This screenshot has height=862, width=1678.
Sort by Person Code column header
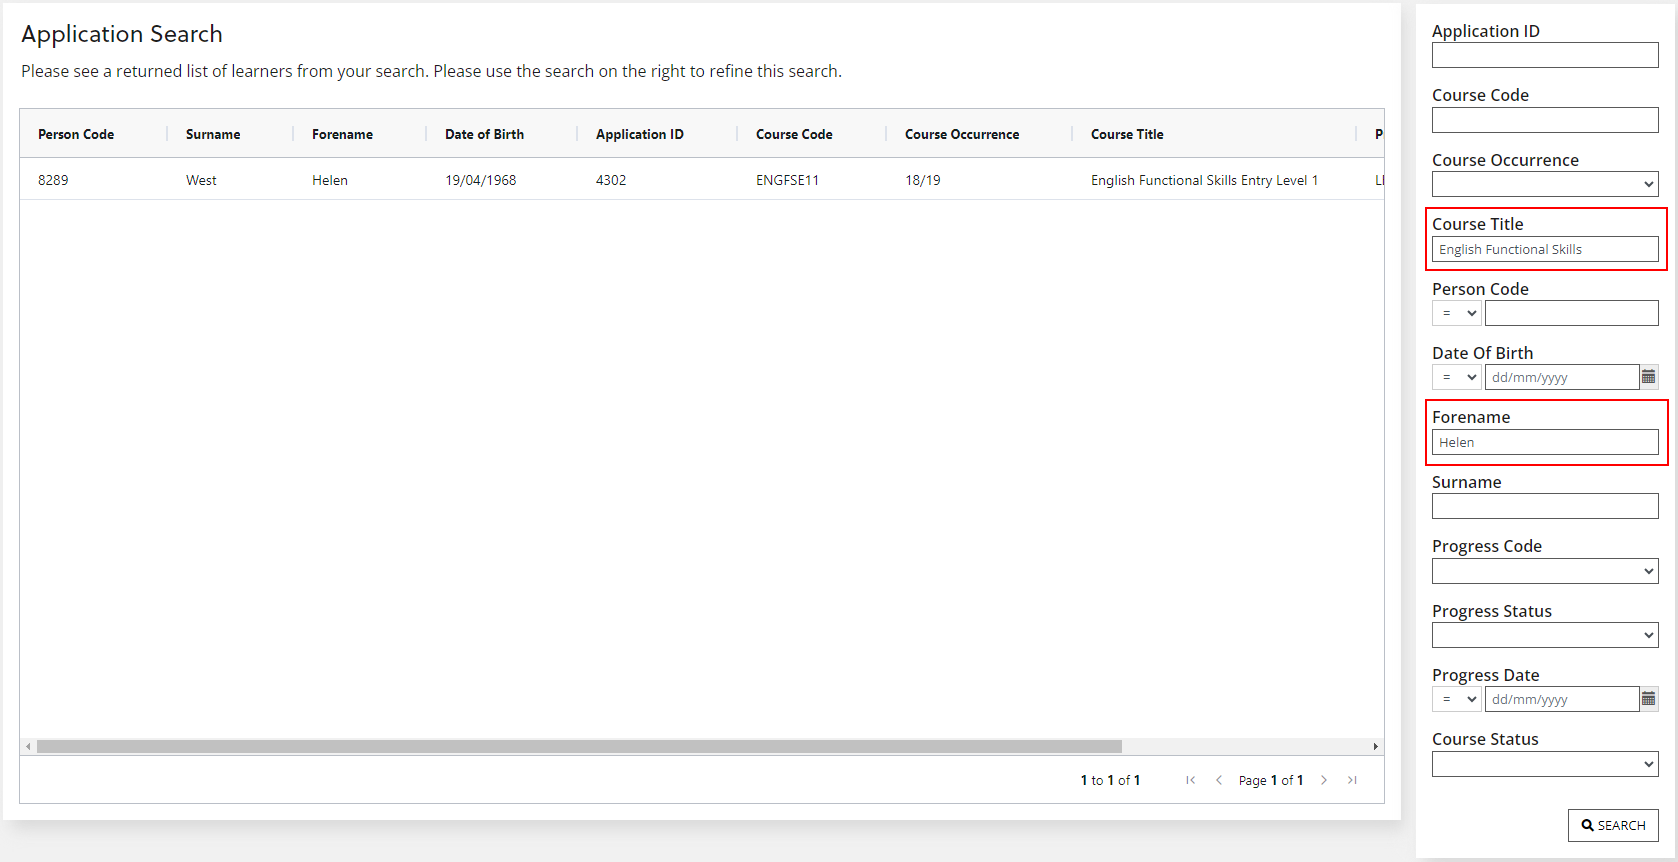[x=76, y=134]
